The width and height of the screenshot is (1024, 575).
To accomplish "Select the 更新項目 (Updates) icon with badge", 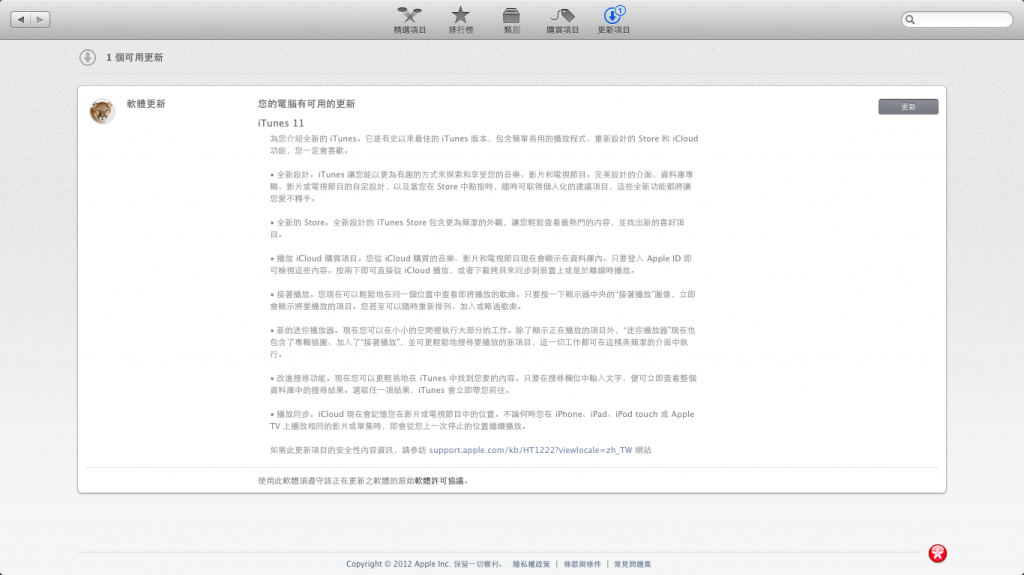I will click(x=613, y=16).
